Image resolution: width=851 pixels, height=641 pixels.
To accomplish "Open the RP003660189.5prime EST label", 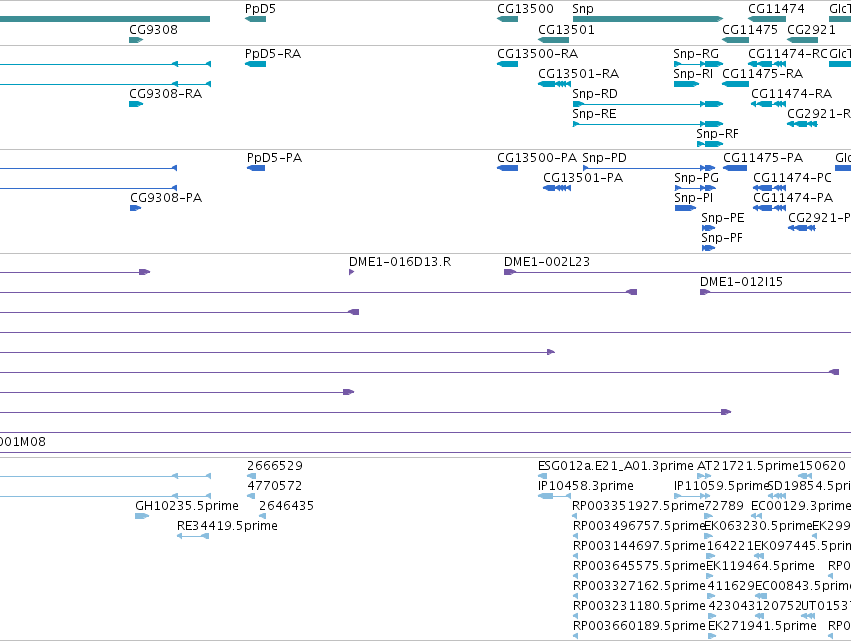I will click(x=639, y=626).
